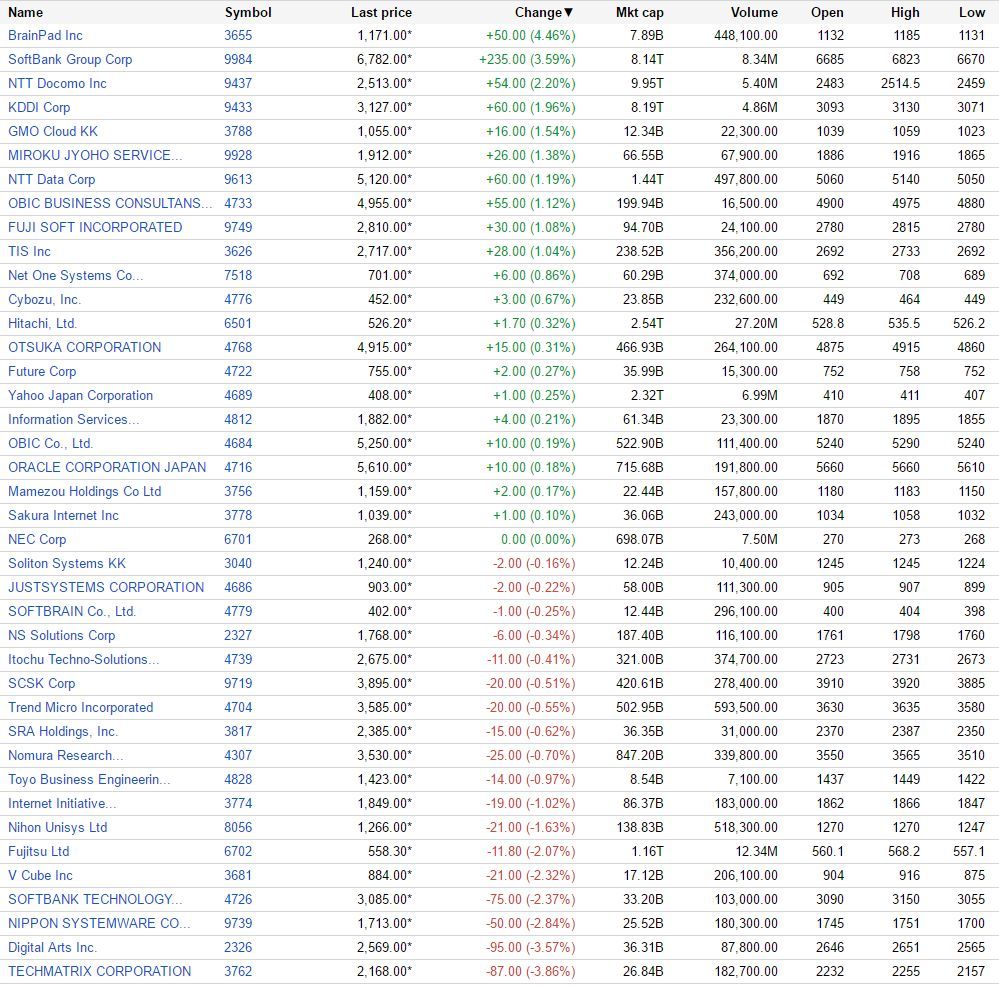Open OBIC Co., Ltd. link

point(50,443)
